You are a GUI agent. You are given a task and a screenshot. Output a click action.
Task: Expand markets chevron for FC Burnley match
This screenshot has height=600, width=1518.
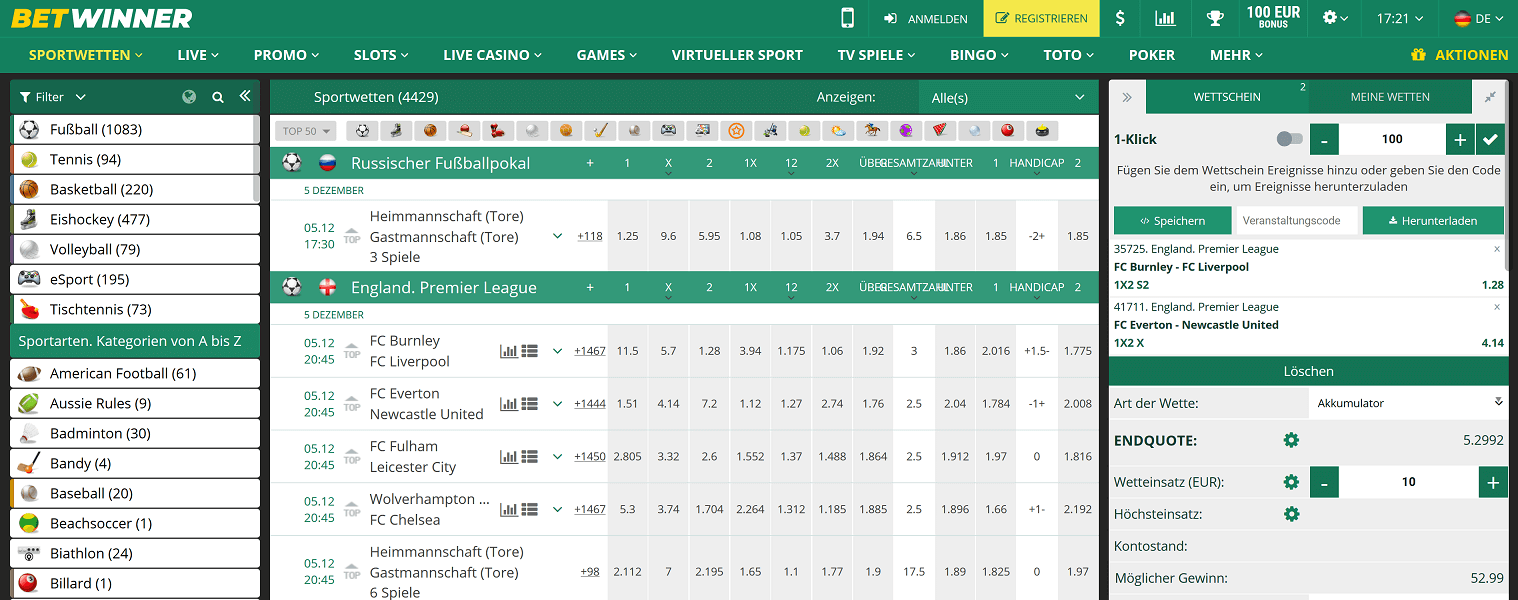point(557,351)
